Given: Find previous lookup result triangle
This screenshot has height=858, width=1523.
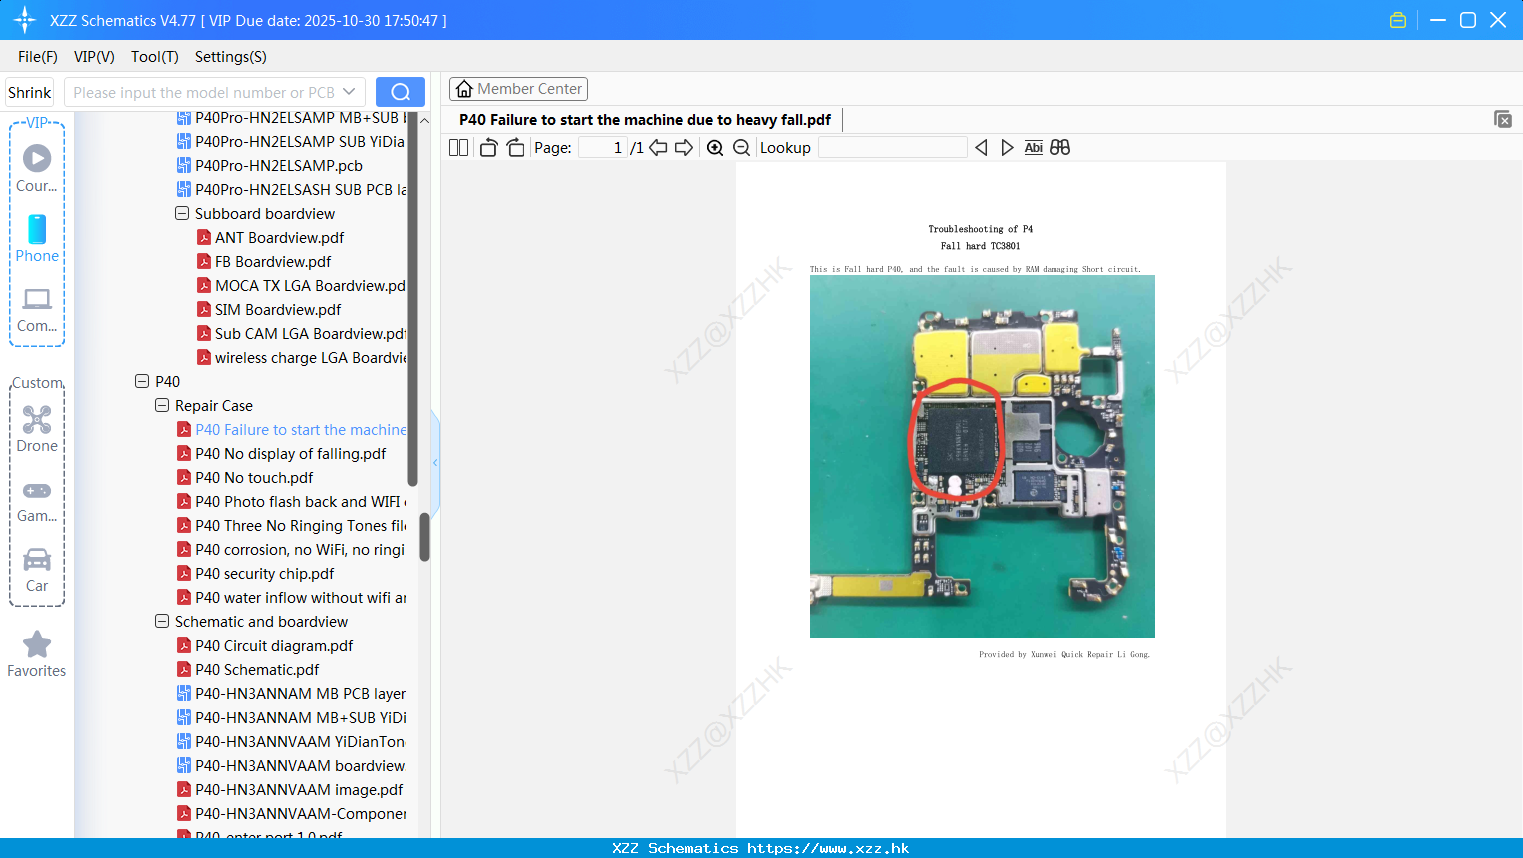Looking at the screenshot, I should 981,148.
